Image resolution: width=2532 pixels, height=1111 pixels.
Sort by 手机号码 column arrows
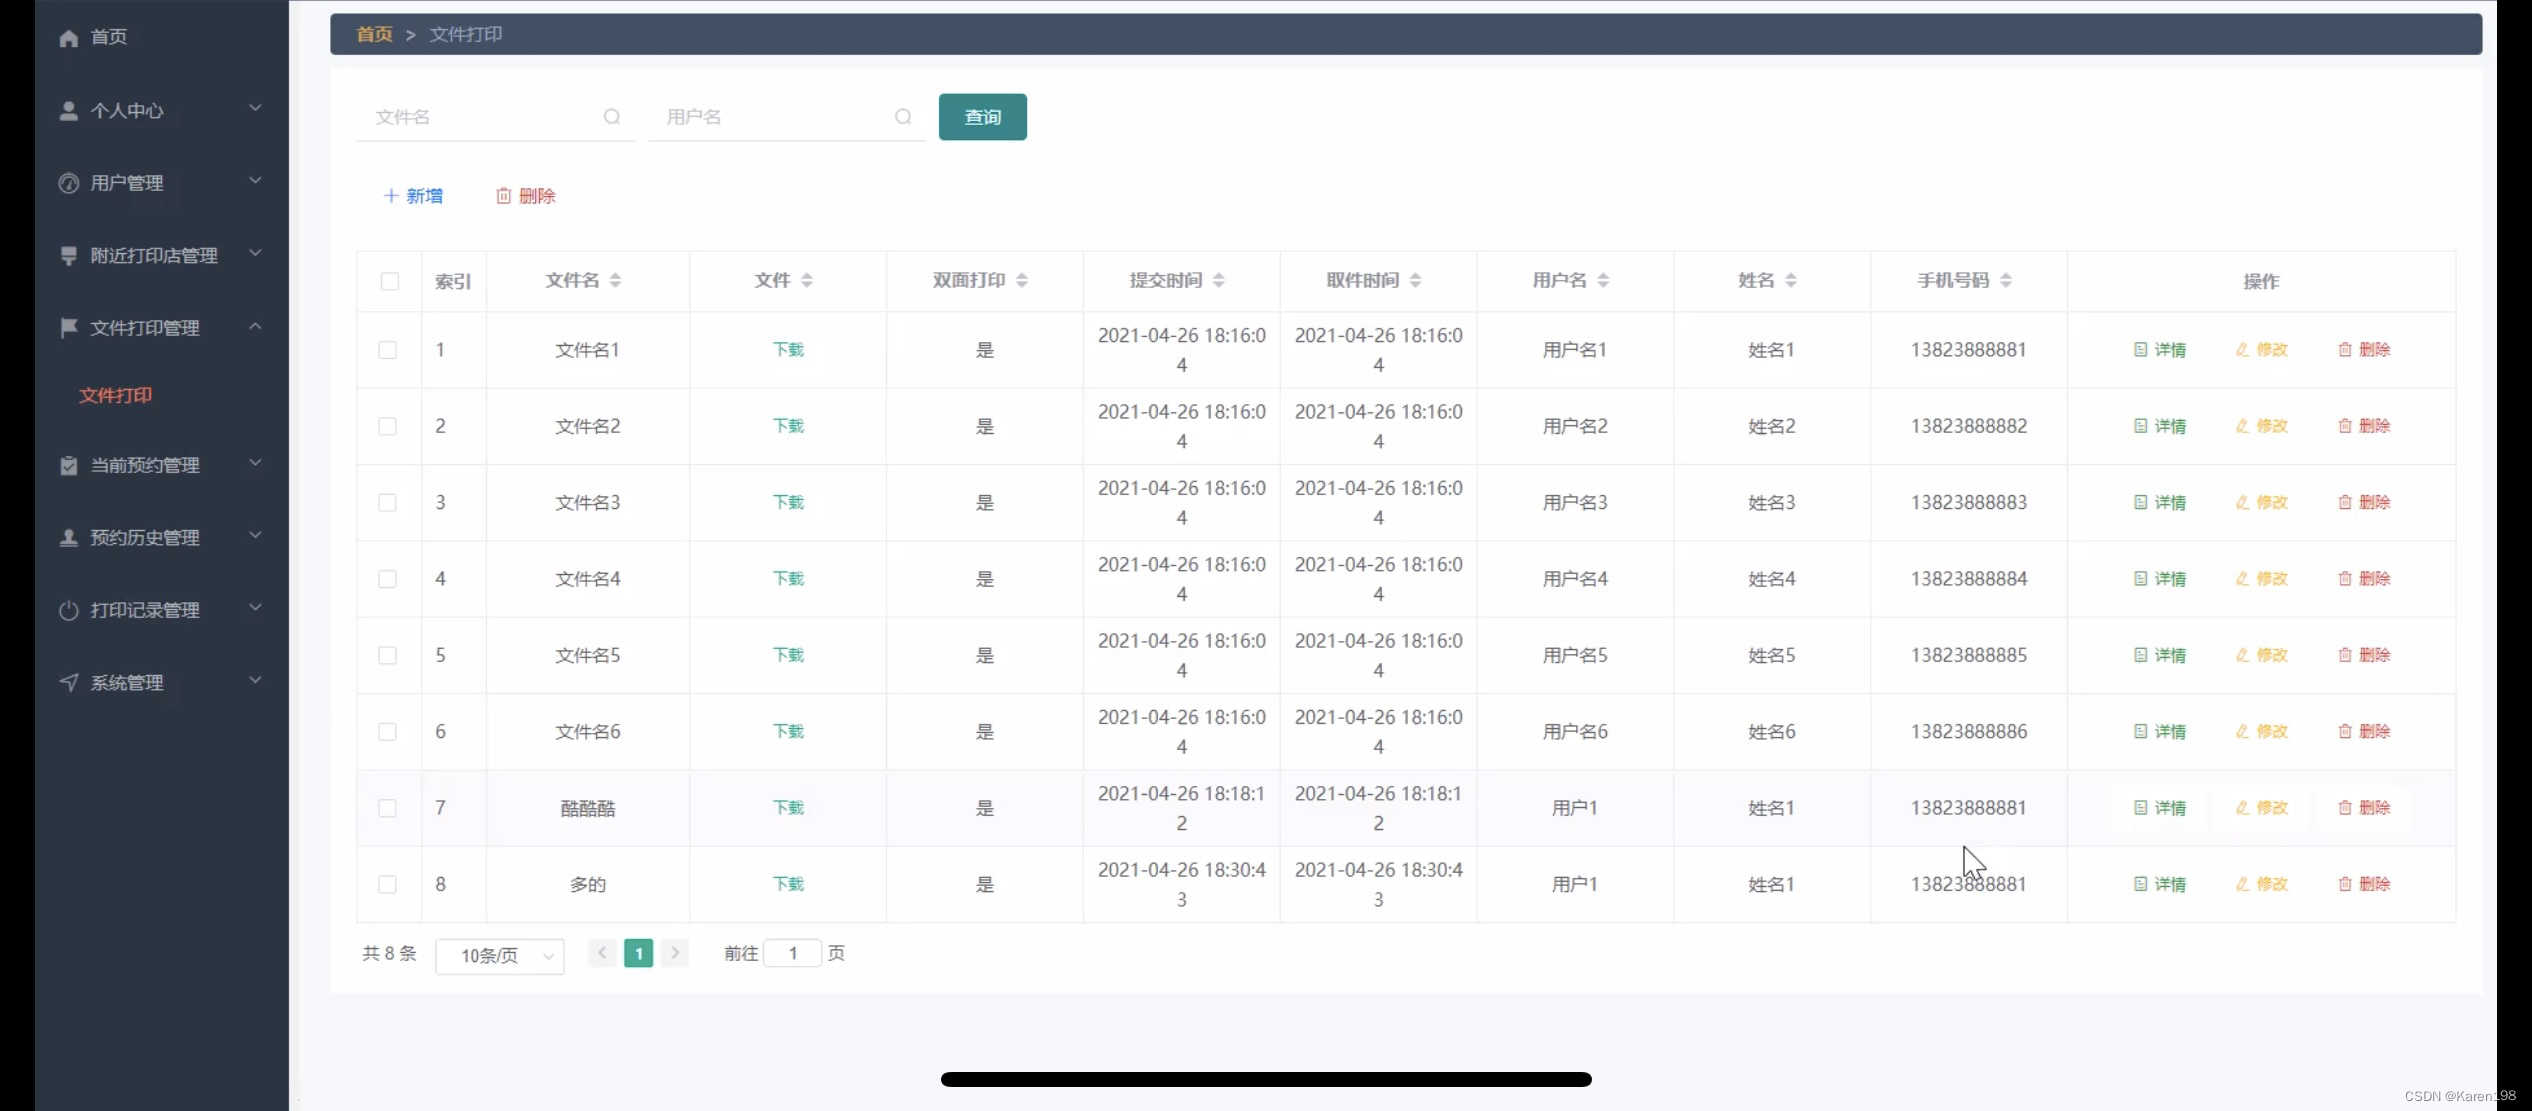tap(2006, 281)
